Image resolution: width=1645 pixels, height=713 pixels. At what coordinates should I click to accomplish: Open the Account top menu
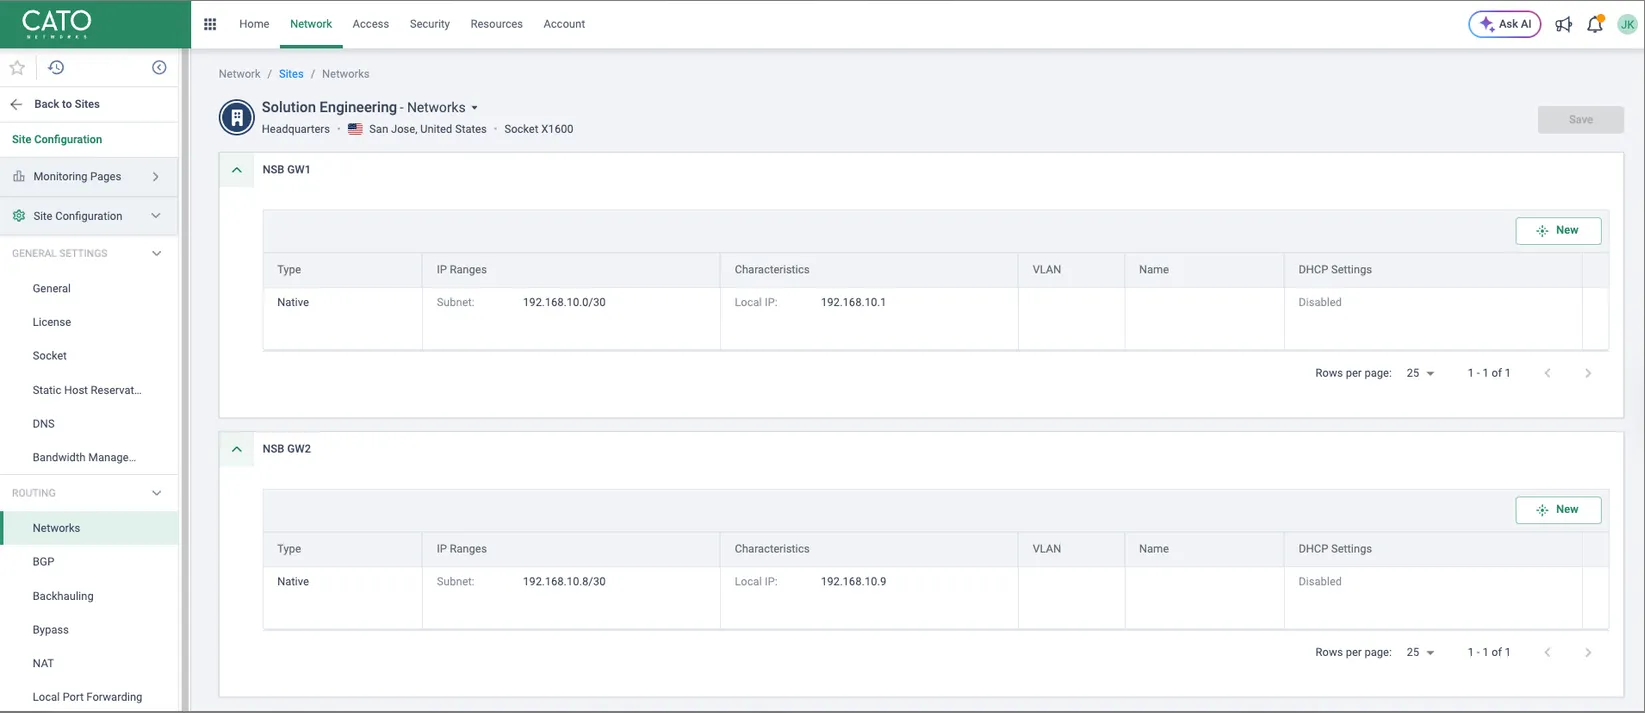pos(564,24)
